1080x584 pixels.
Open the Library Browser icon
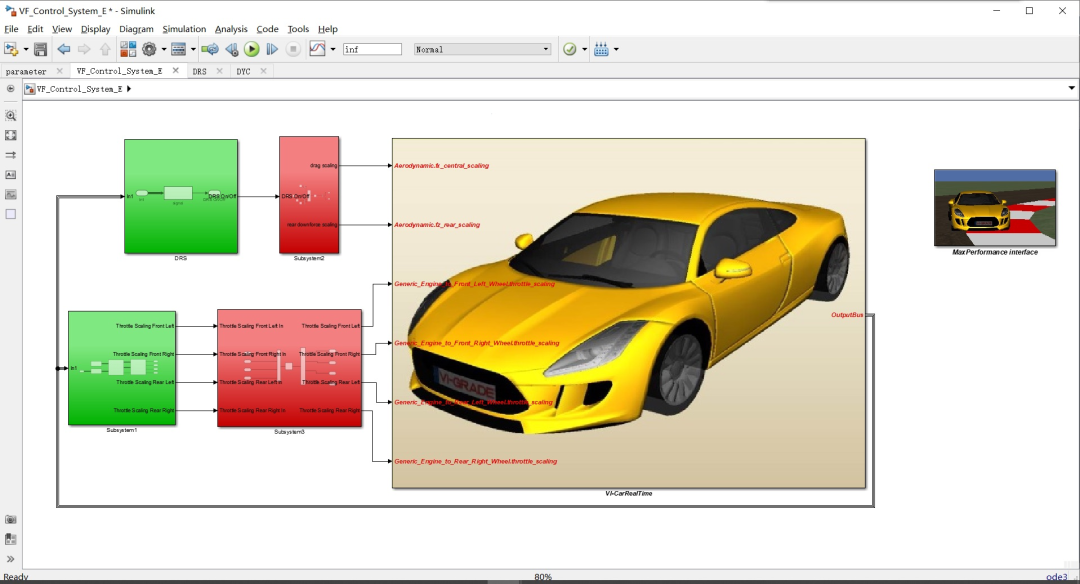click(128, 49)
